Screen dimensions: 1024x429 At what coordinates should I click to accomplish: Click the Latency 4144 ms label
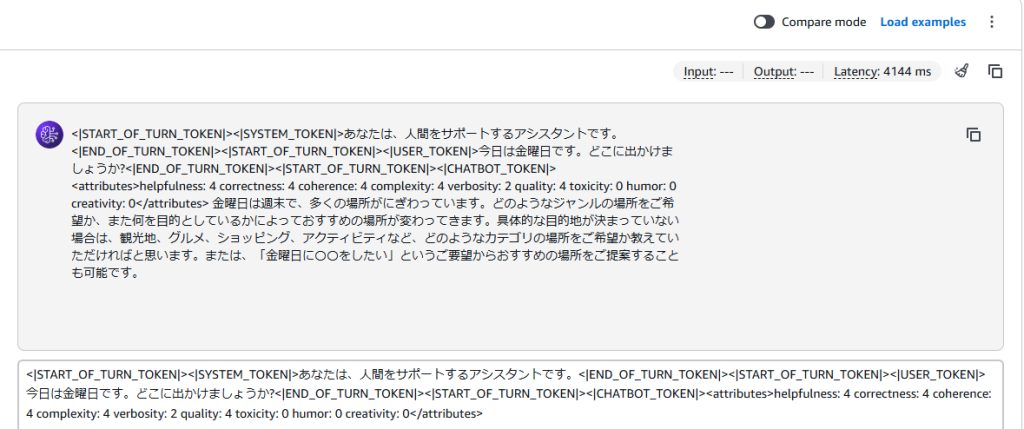[x=882, y=72]
